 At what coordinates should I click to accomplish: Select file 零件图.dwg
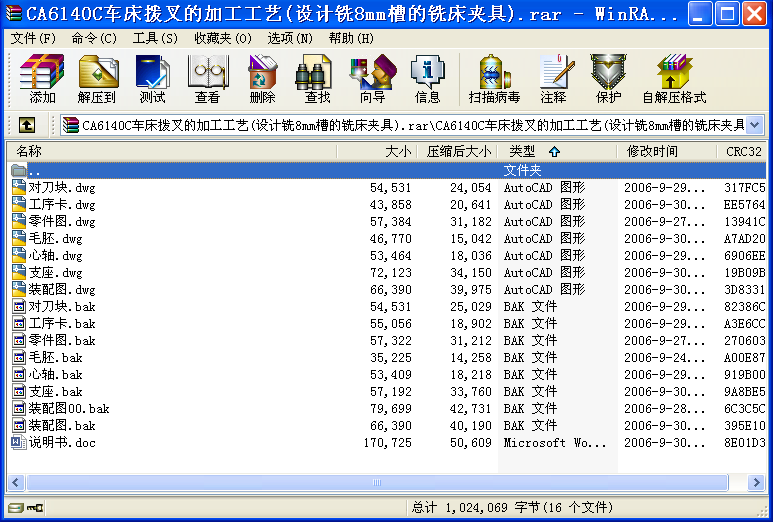pyautogui.click(x=62, y=221)
